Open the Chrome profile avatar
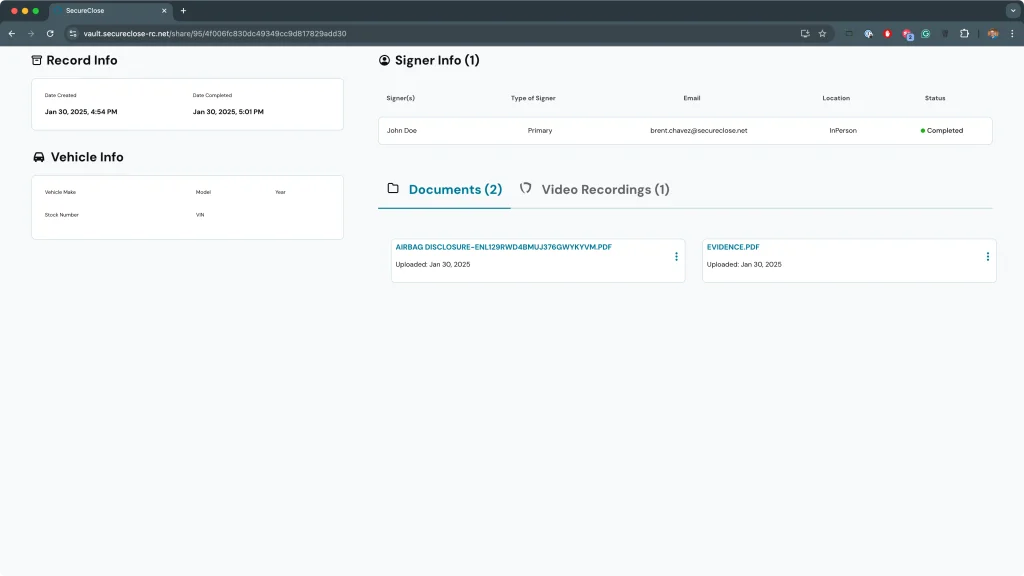Viewport: 1024px width, 576px height. (992, 33)
